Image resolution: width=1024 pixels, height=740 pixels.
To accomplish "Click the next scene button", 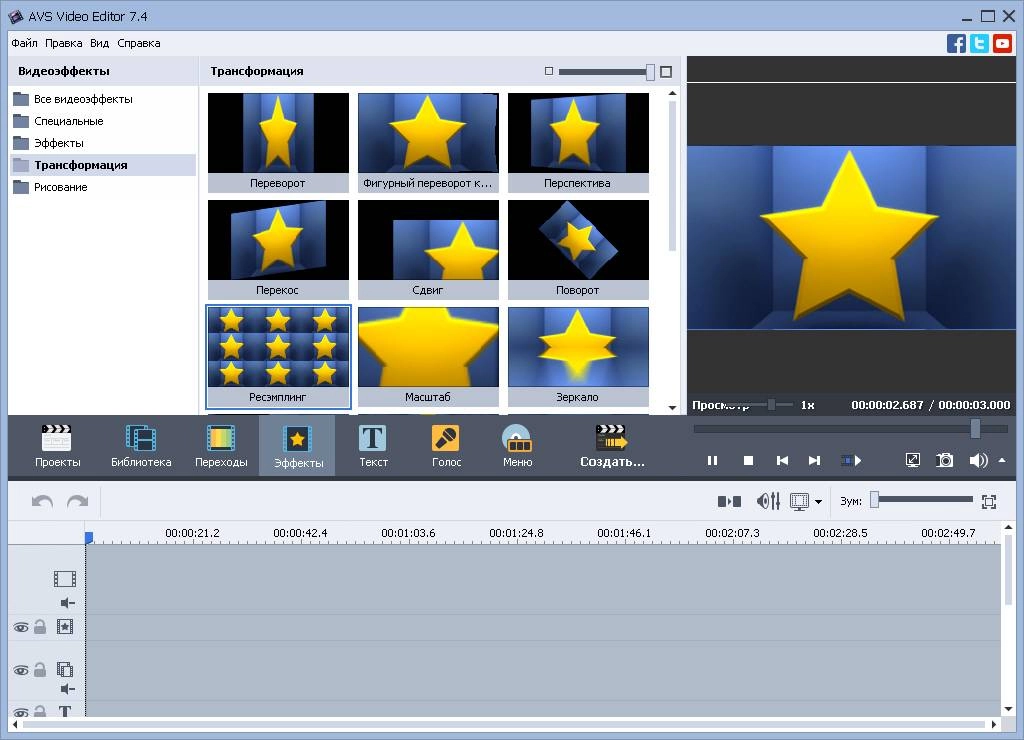I will coord(851,460).
